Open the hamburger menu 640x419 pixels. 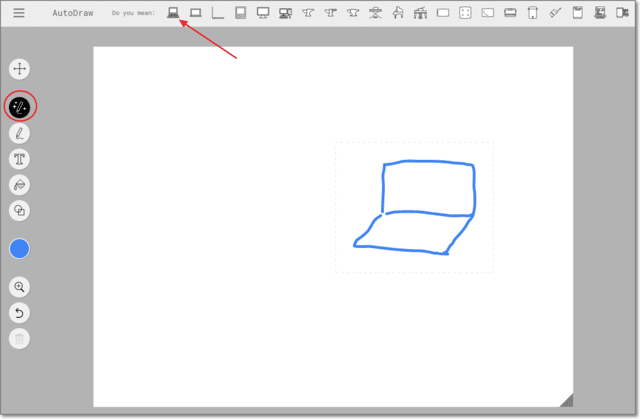coord(19,14)
